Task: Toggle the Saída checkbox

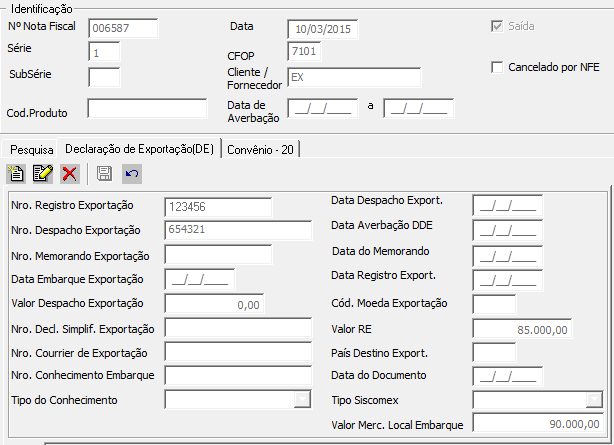Action: [499, 27]
